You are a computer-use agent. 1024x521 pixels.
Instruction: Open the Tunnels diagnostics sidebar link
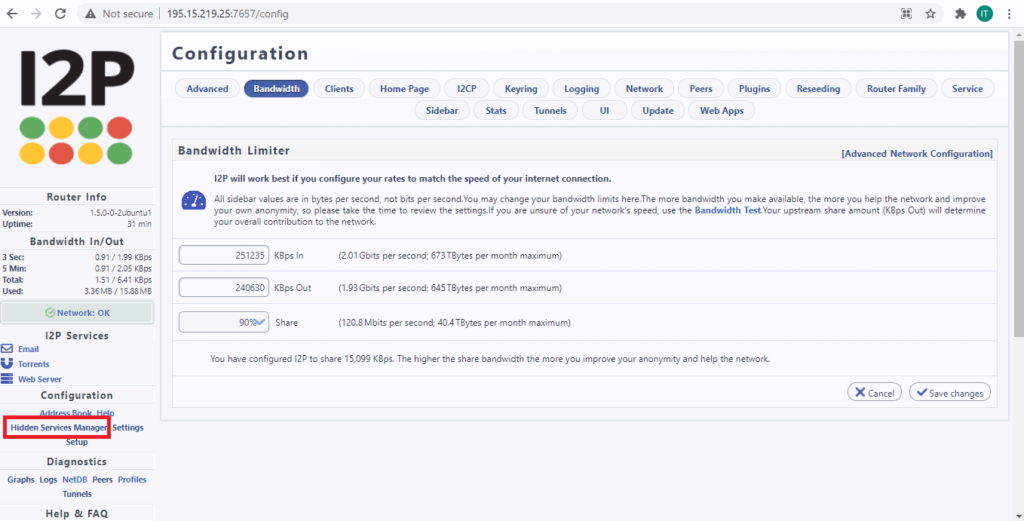tap(76, 494)
